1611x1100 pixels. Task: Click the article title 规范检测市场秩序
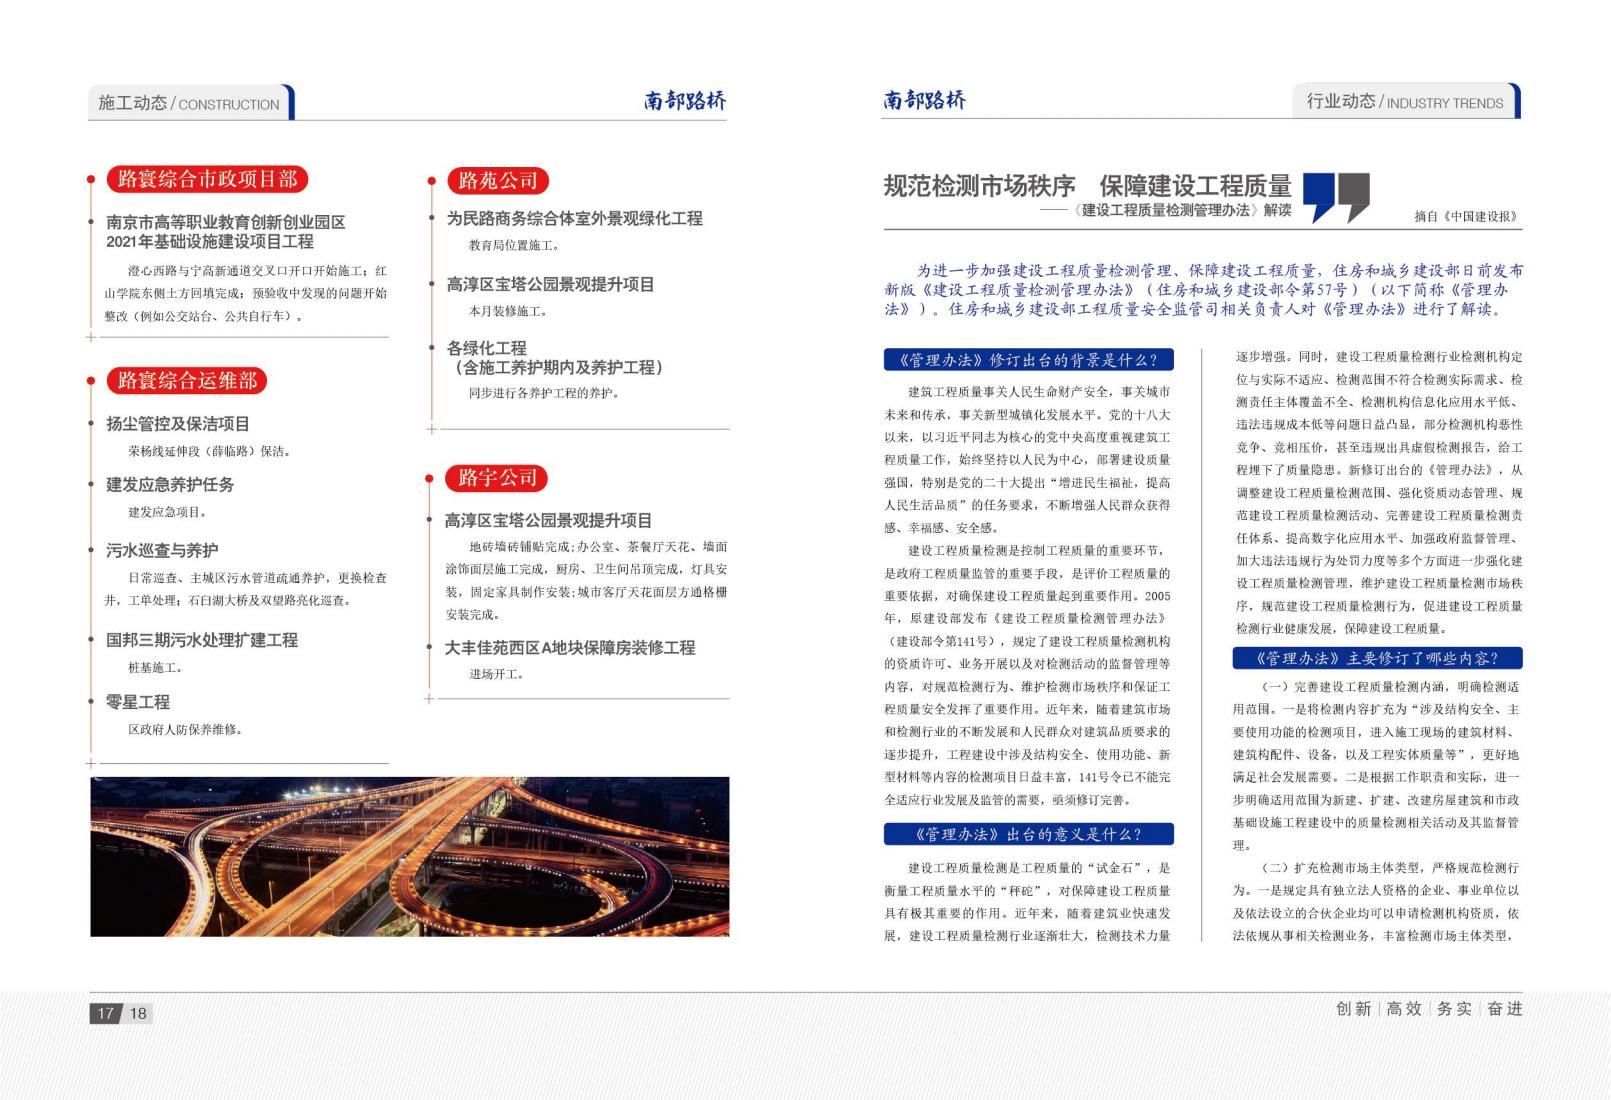(x=980, y=186)
